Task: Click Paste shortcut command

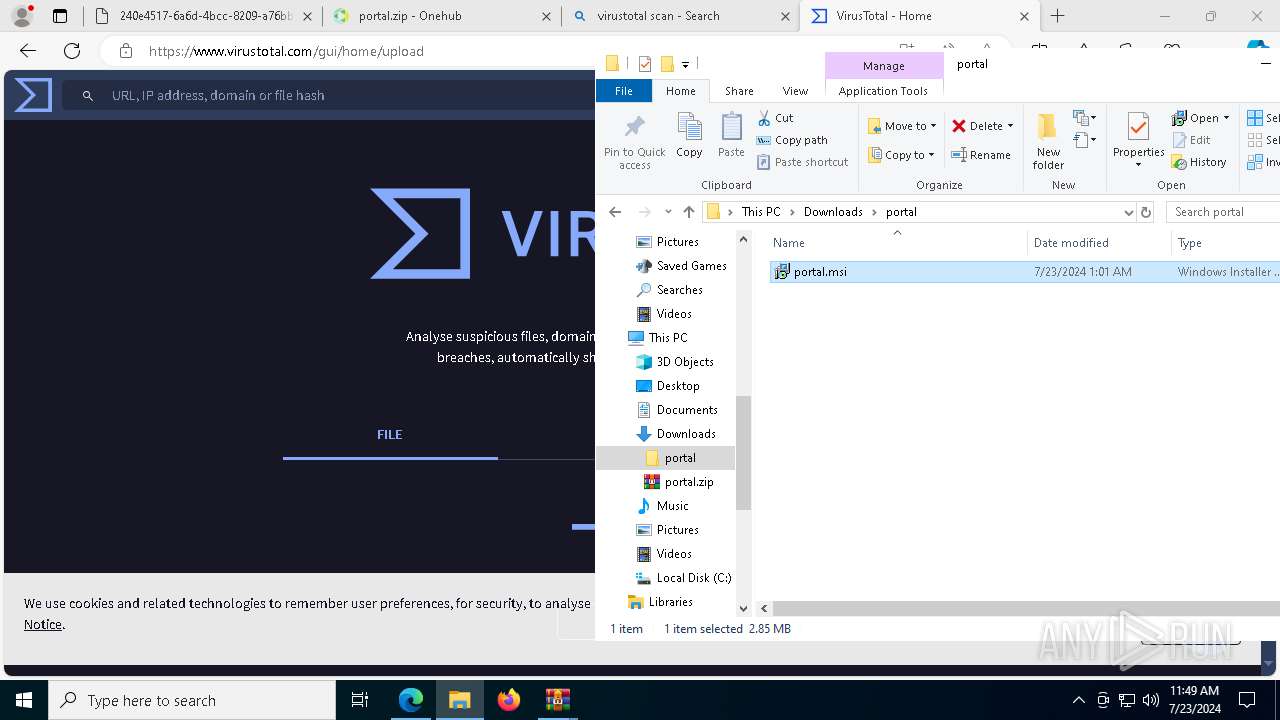Action: pyautogui.click(x=802, y=162)
